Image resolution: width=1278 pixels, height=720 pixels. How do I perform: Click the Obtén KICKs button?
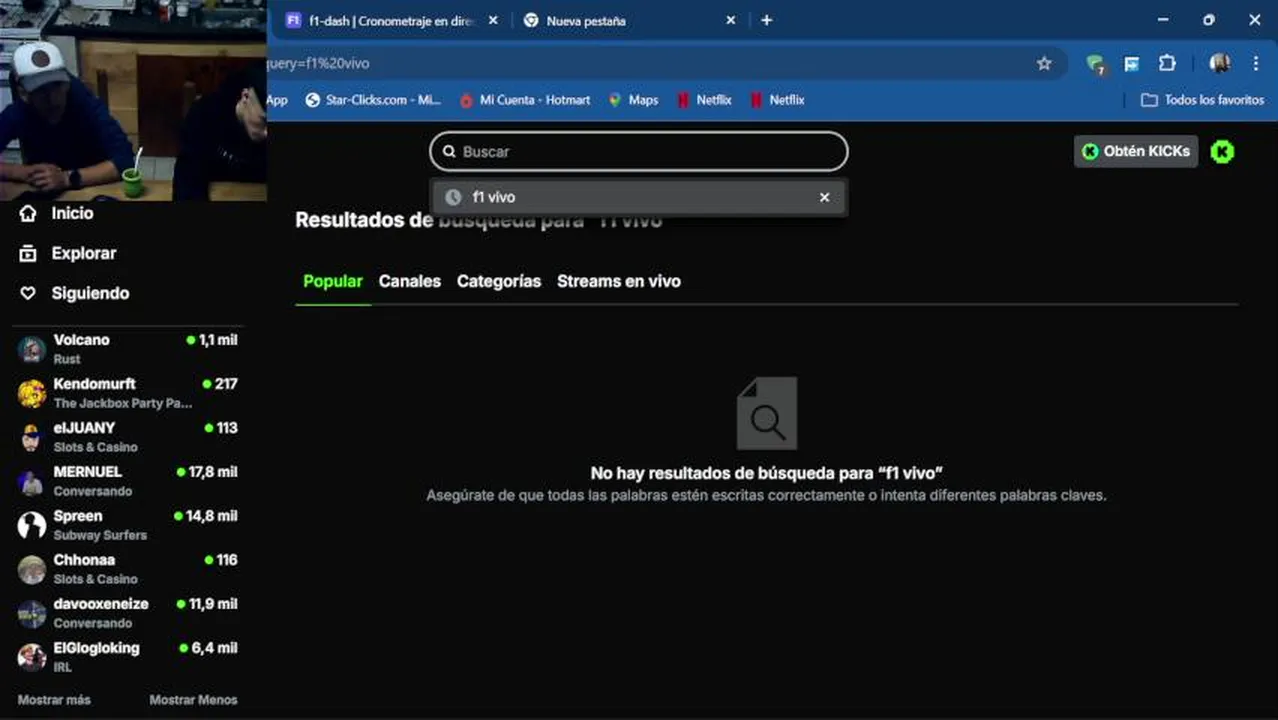(1136, 151)
